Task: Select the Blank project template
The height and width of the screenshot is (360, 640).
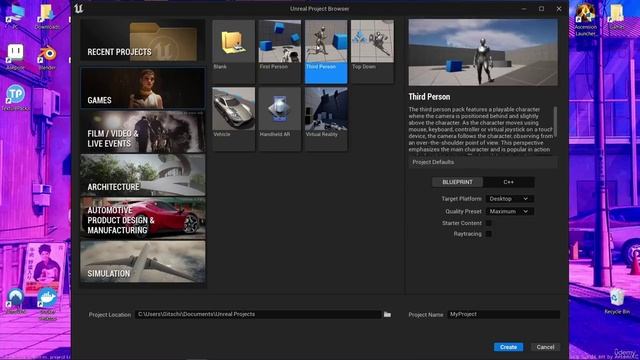Action: click(x=233, y=51)
